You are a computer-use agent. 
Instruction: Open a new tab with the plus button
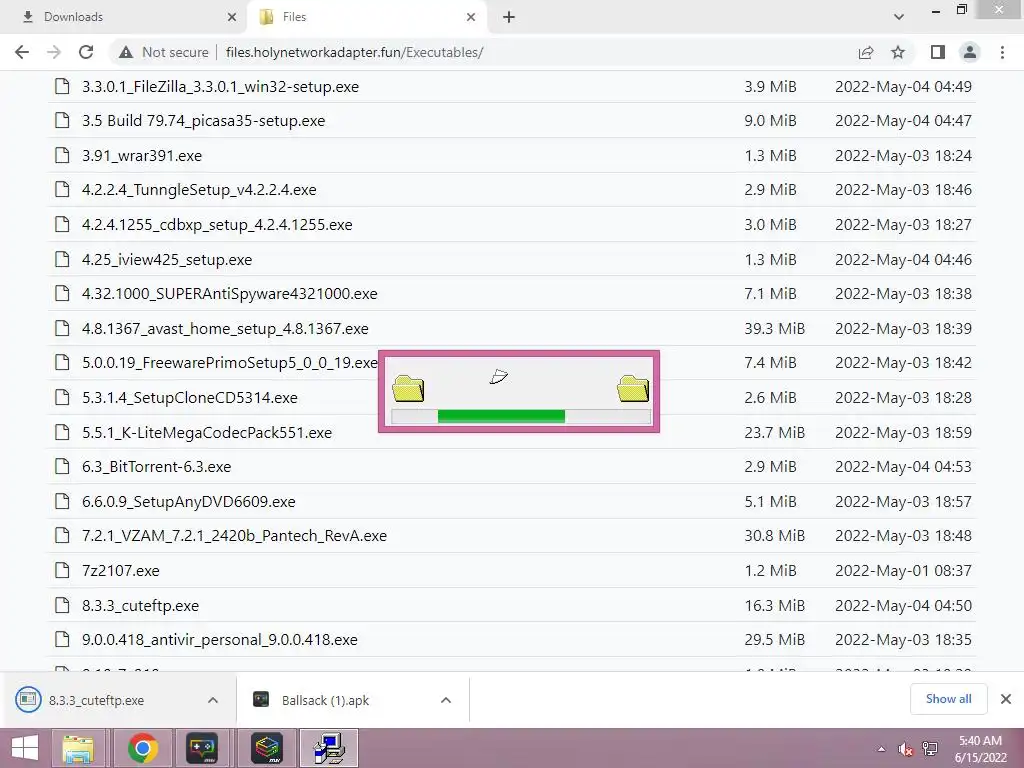(x=509, y=18)
